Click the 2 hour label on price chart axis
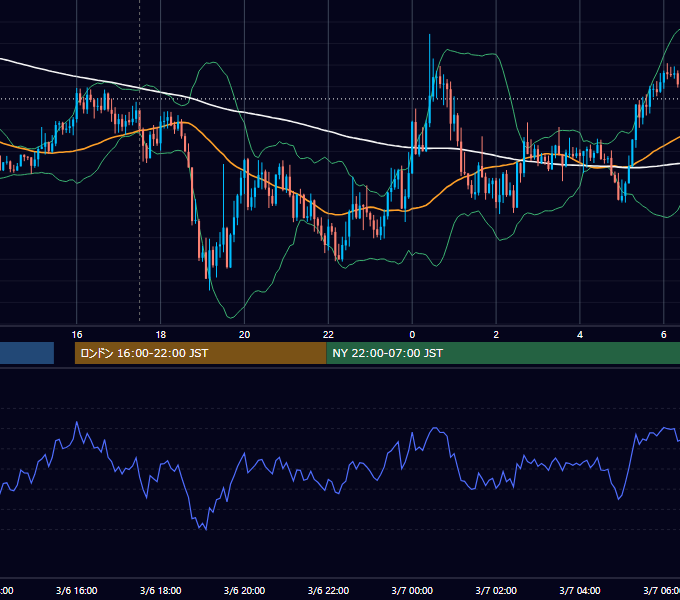 point(496,335)
